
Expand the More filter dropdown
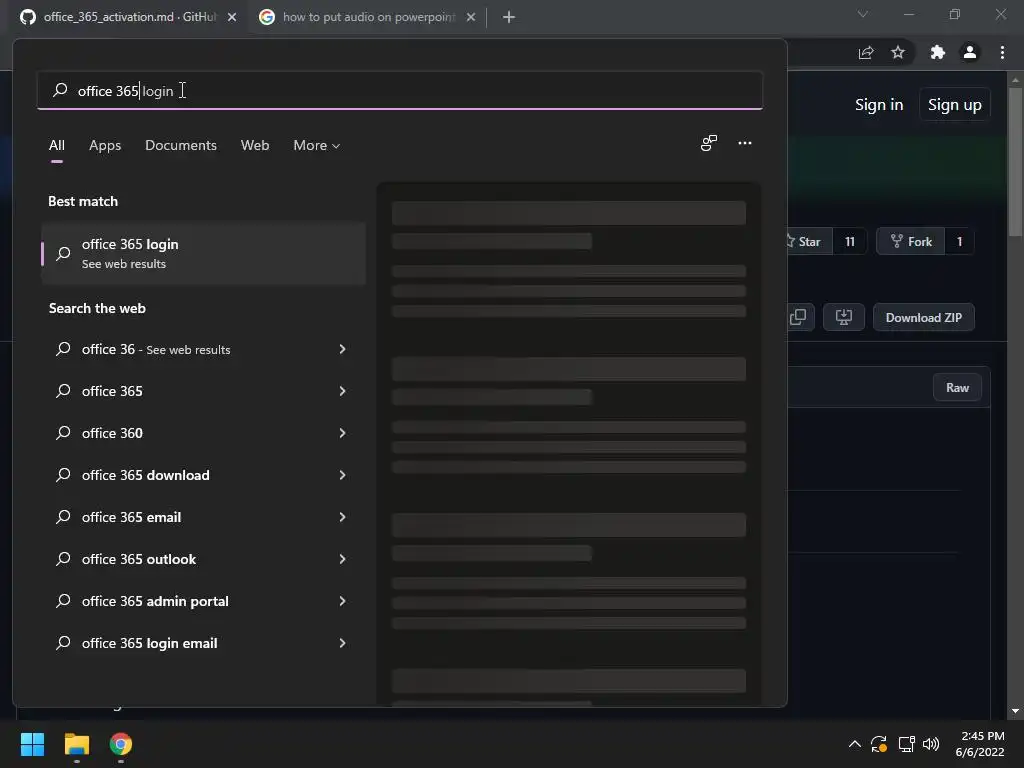317,145
